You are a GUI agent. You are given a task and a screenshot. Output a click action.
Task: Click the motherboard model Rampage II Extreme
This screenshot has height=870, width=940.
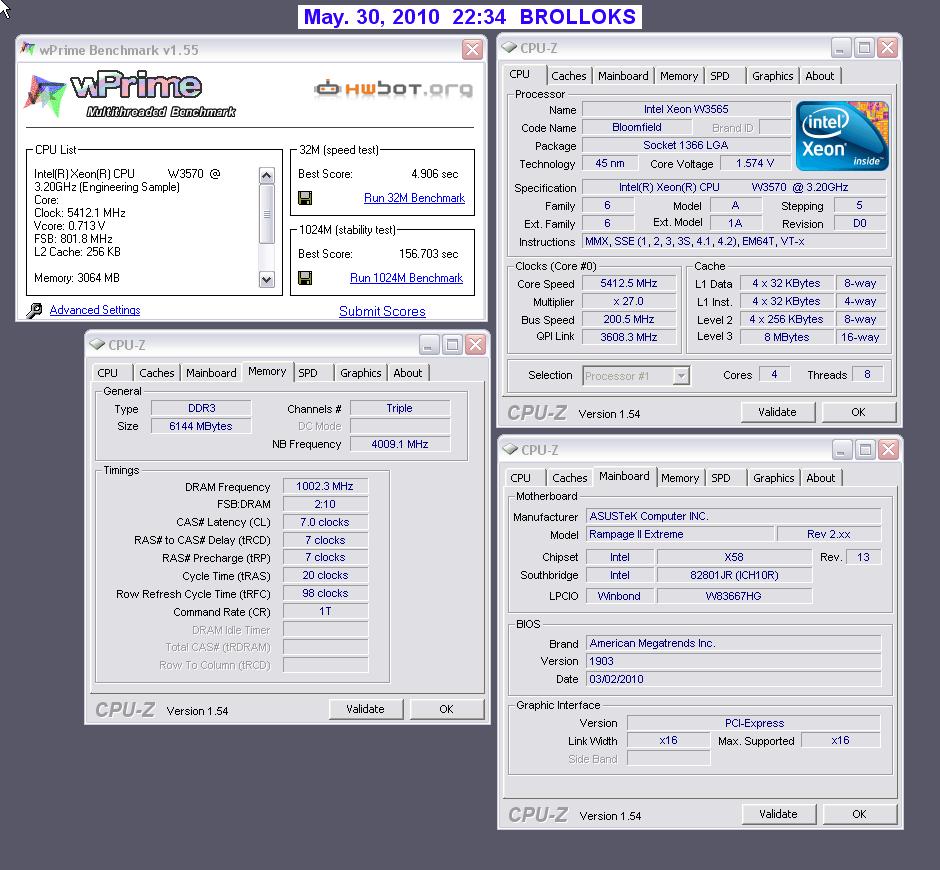point(680,534)
